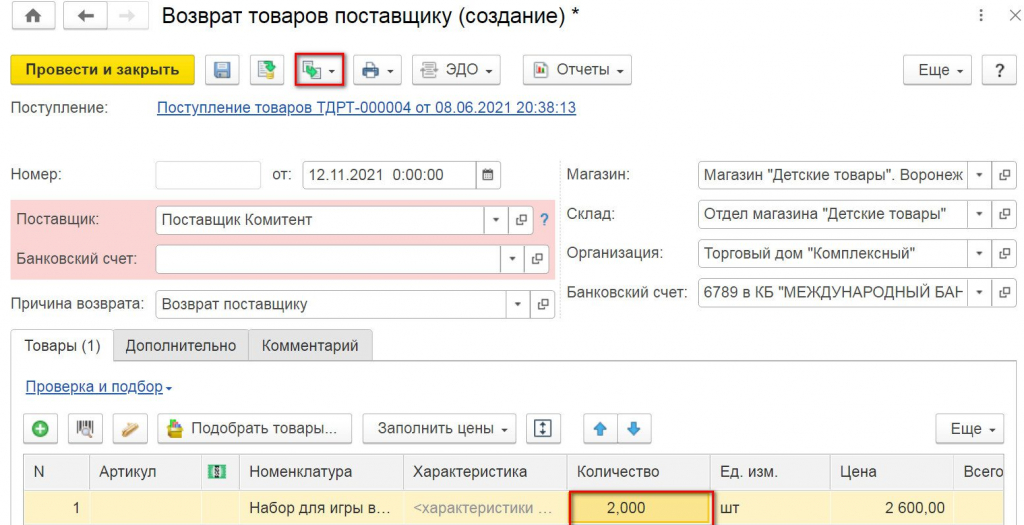
Task: Select the quantity cell 2,000
Action: pyautogui.click(x=640, y=507)
